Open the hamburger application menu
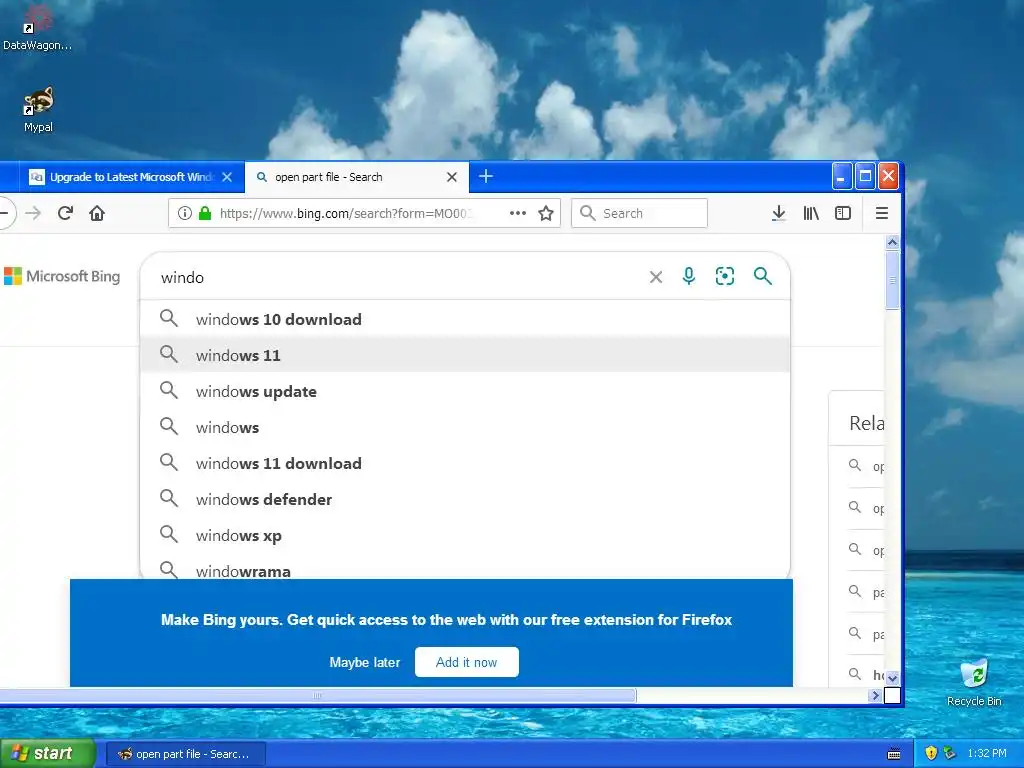The image size is (1024, 768). [x=882, y=213]
